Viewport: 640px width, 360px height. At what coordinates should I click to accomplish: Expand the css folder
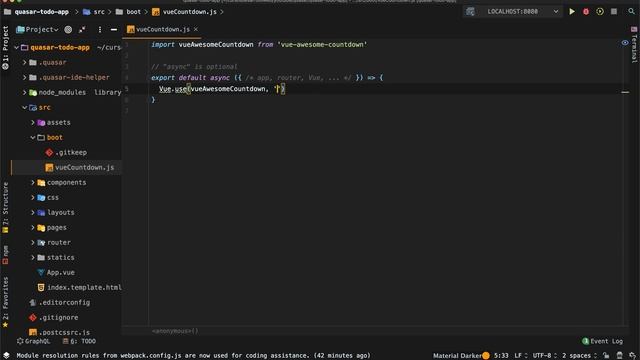[x=33, y=198]
